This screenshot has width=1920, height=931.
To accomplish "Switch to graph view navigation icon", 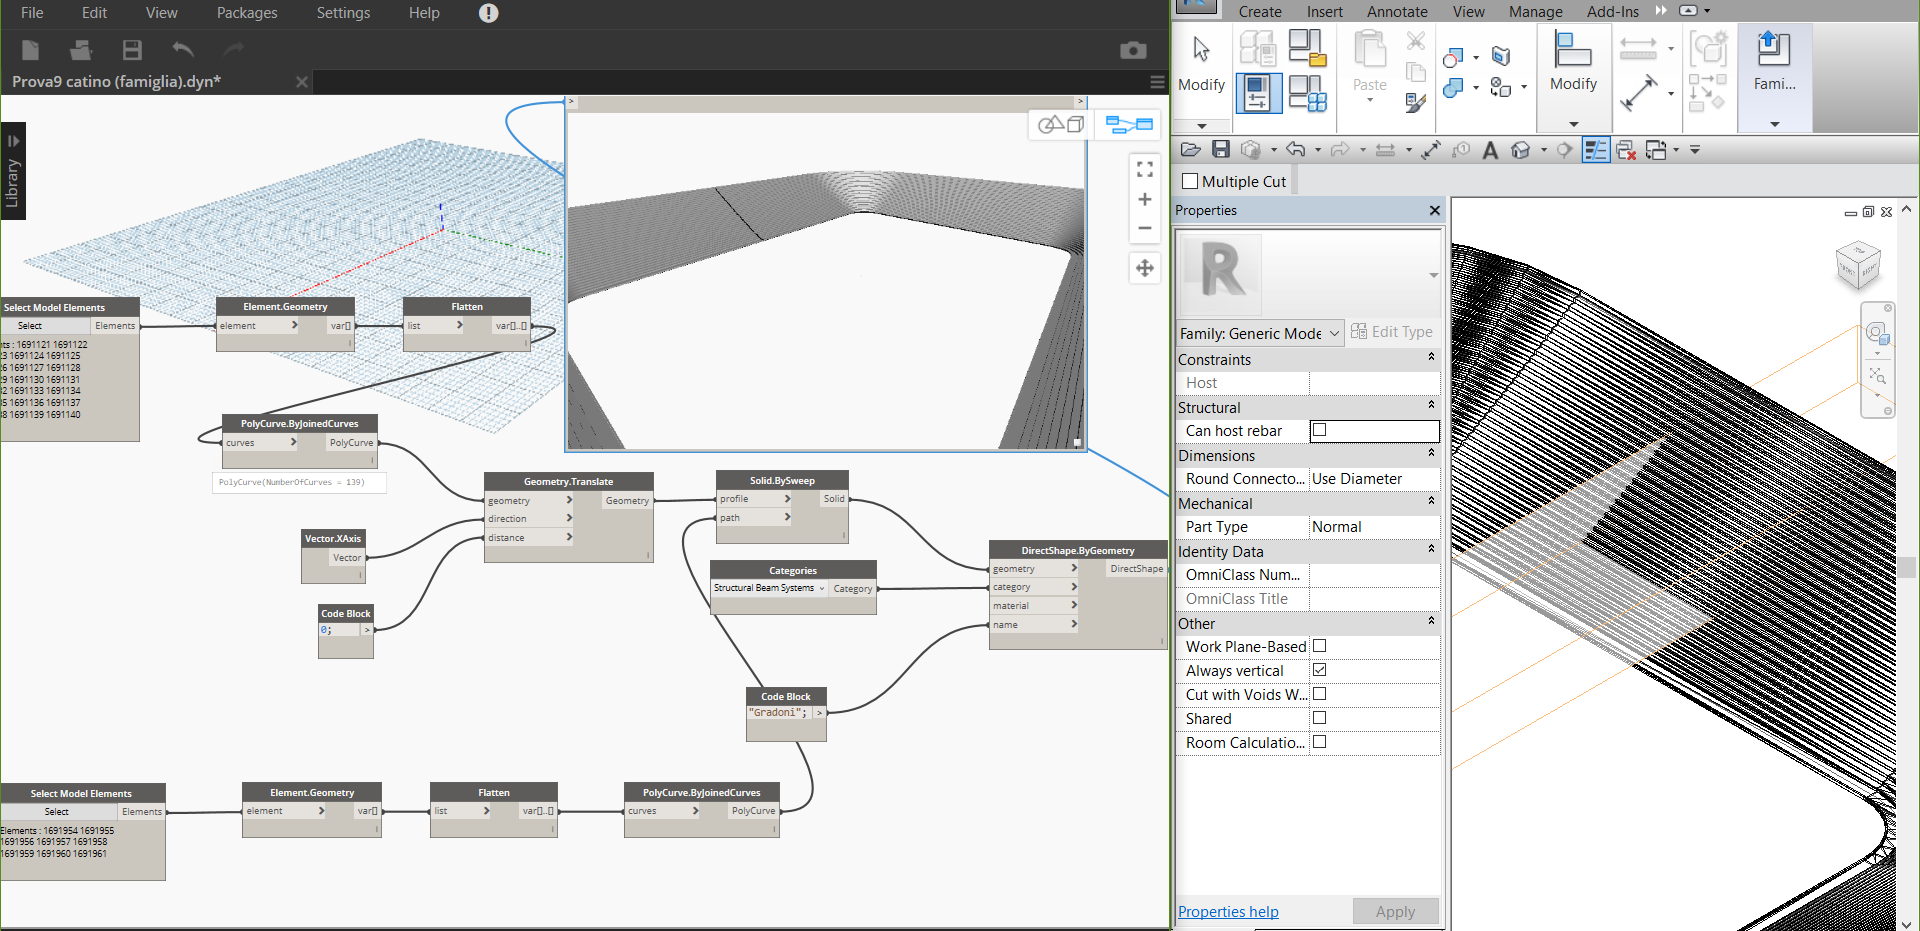I will (1129, 125).
